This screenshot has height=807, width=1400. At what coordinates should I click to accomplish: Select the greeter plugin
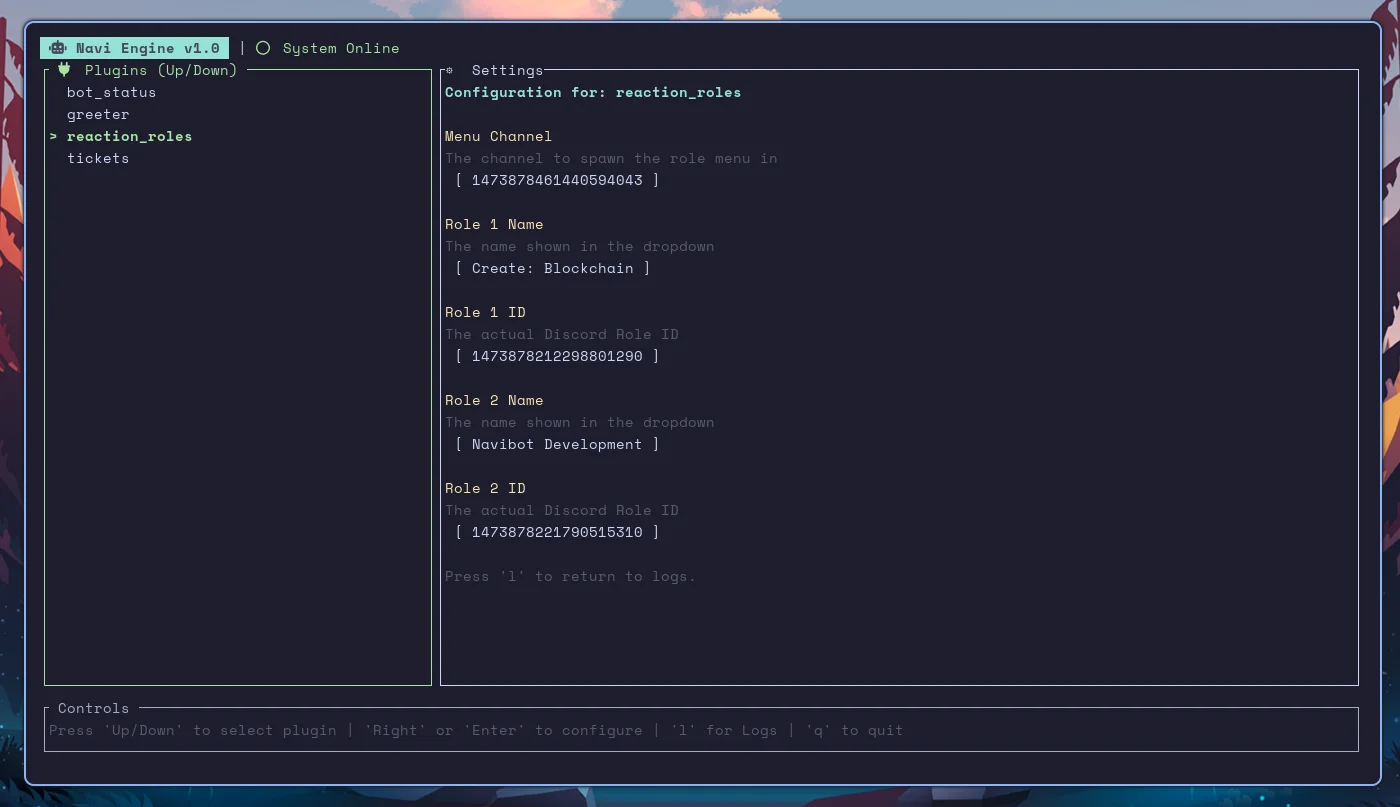coord(97,114)
